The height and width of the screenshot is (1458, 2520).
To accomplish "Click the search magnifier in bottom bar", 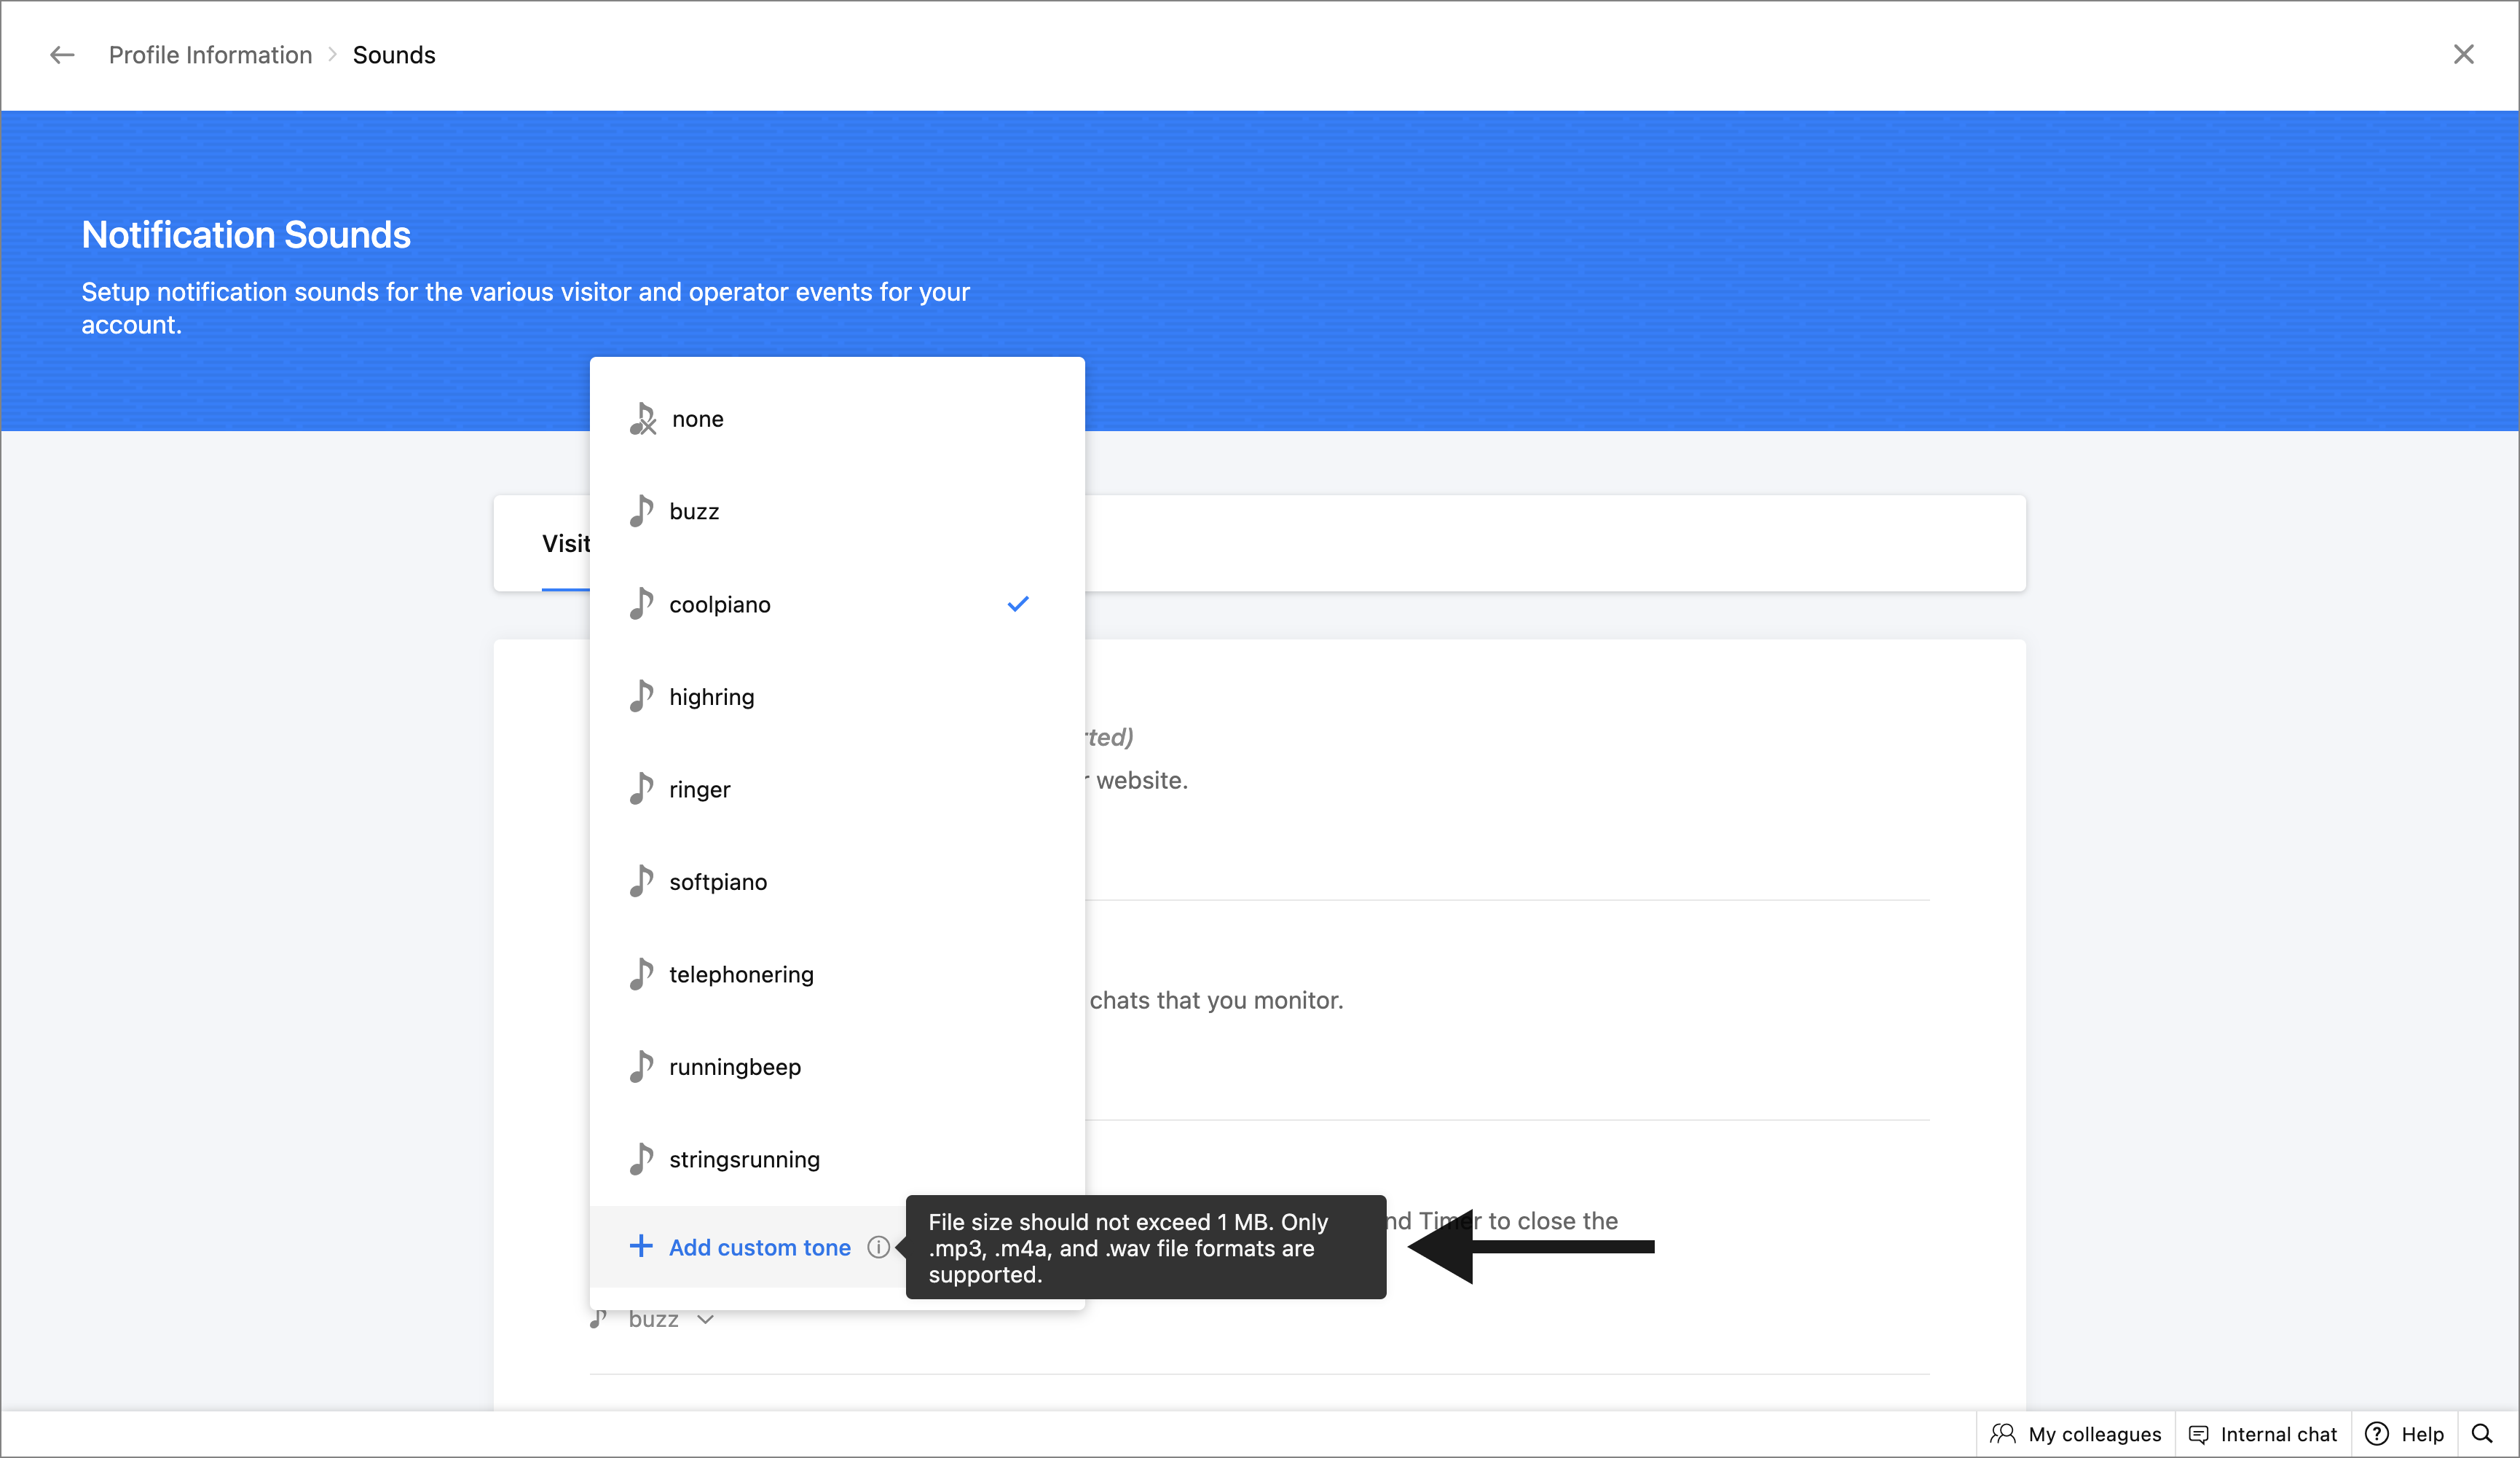I will tap(2482, 1434).
